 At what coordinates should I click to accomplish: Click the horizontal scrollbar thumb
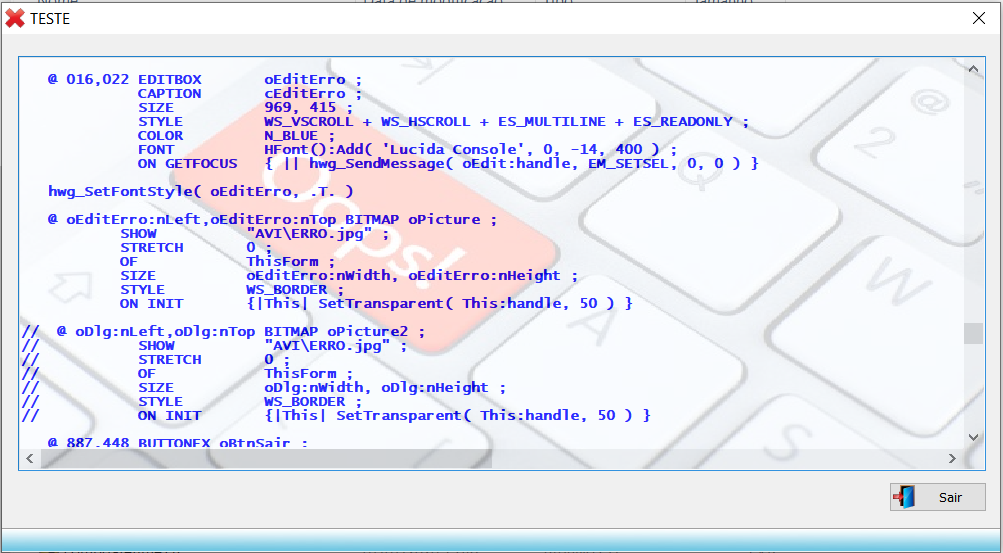pyautogui.click(x=266, y=458)
